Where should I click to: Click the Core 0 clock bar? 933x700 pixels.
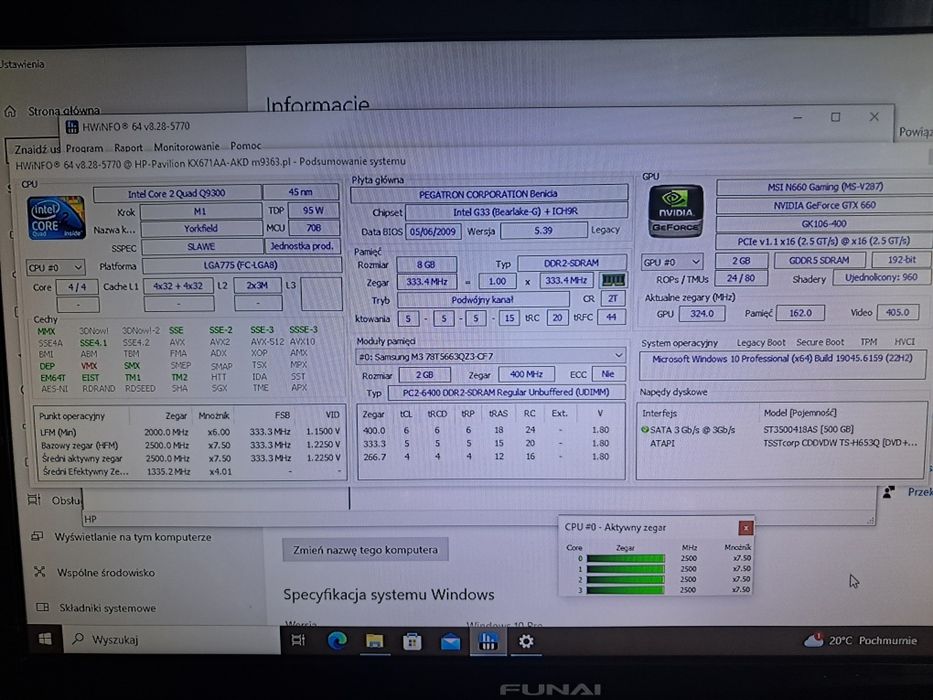pos(625,558)
